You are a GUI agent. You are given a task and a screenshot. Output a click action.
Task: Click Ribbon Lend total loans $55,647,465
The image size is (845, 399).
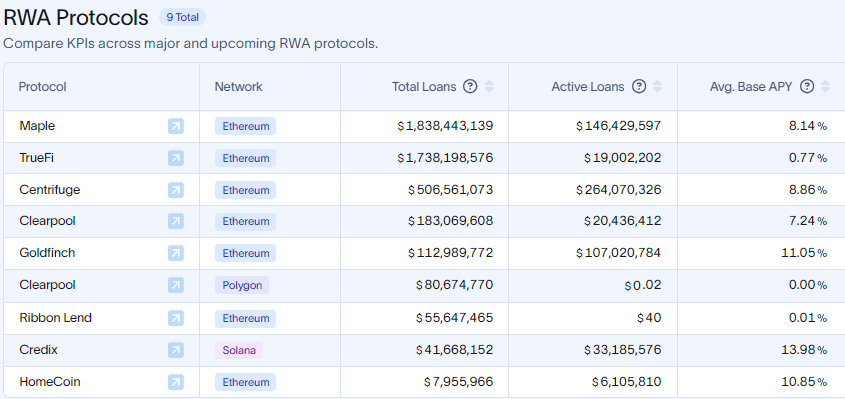tap(454, 318)
